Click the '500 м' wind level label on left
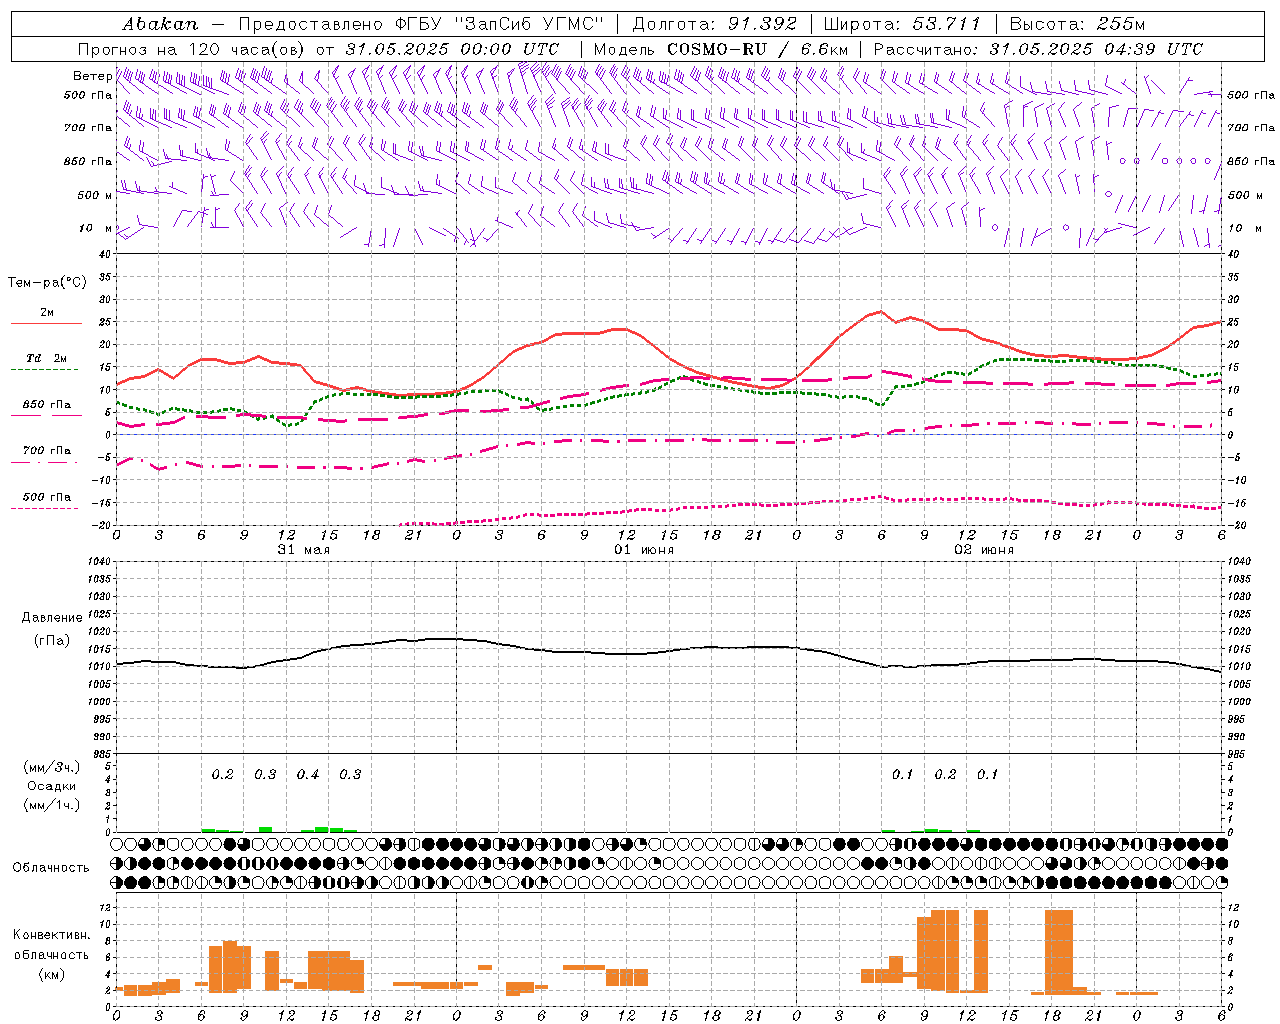 tap(95, 195)
